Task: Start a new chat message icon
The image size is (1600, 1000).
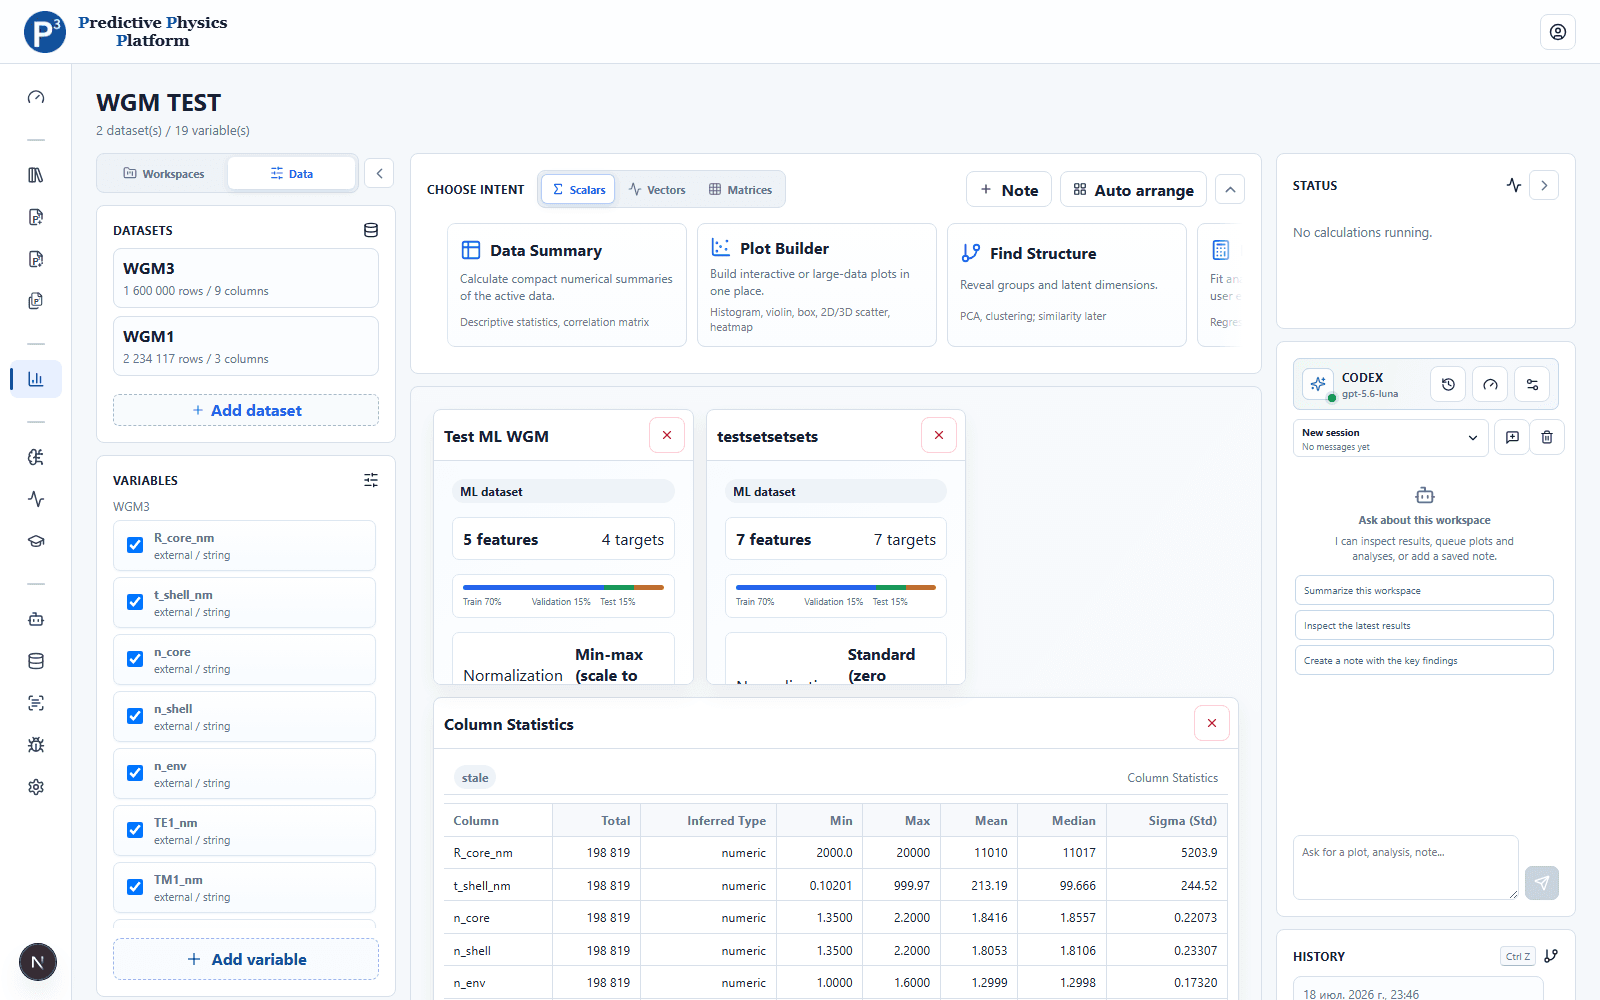Action: point(1512,437)
